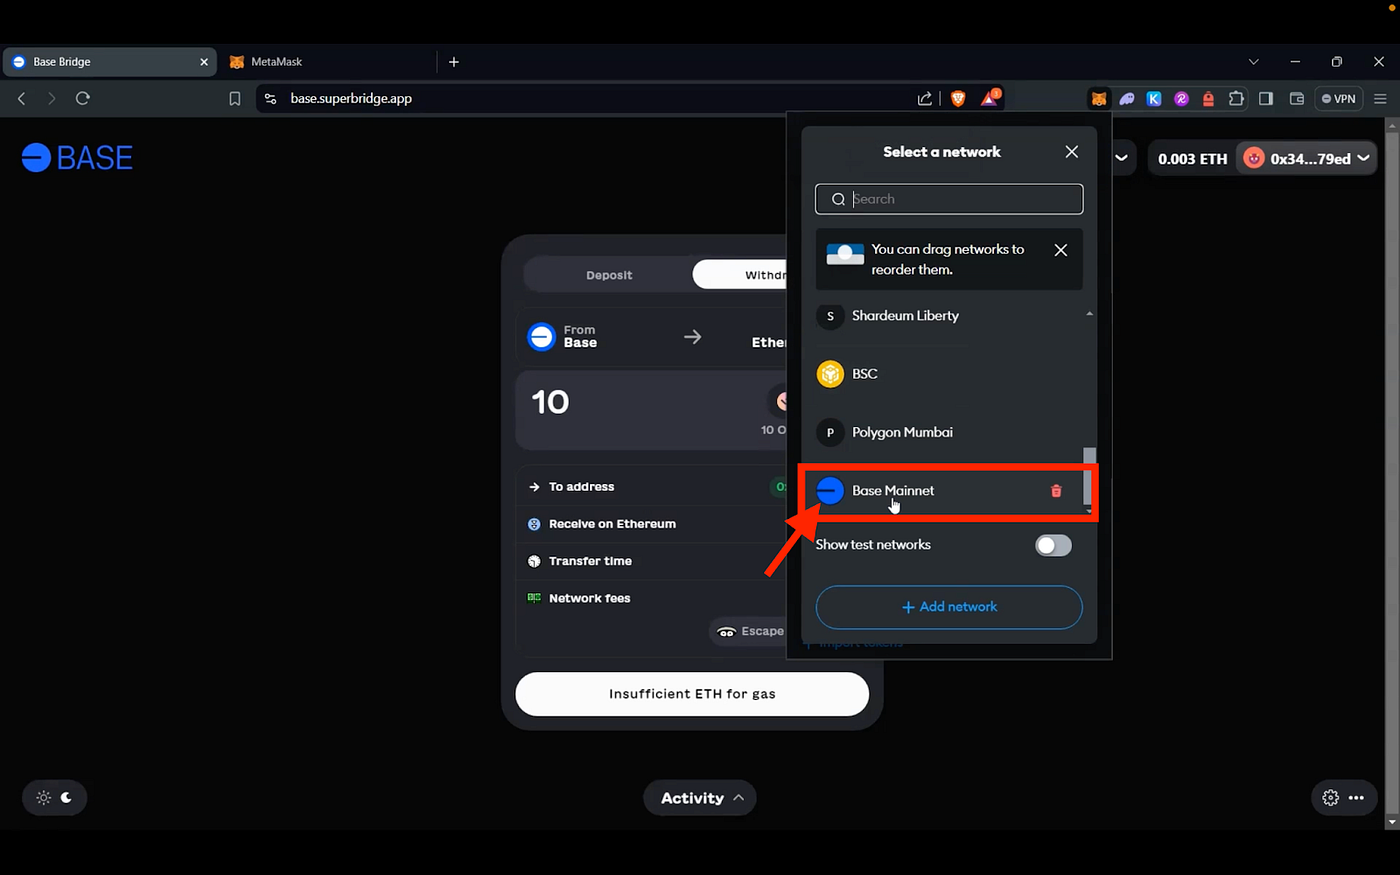Collapse the Activity panel

[x=699, y=797]
